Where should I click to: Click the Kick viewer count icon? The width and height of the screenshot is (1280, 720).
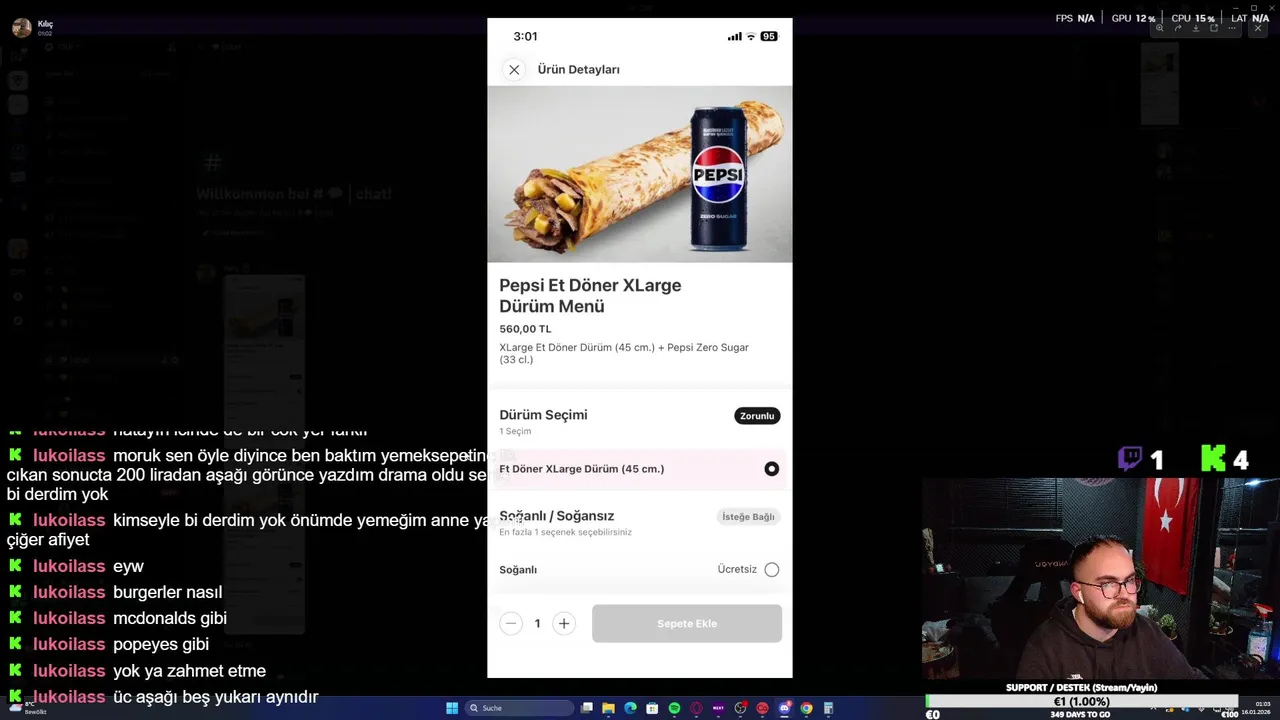click(x=1213, y=459)
